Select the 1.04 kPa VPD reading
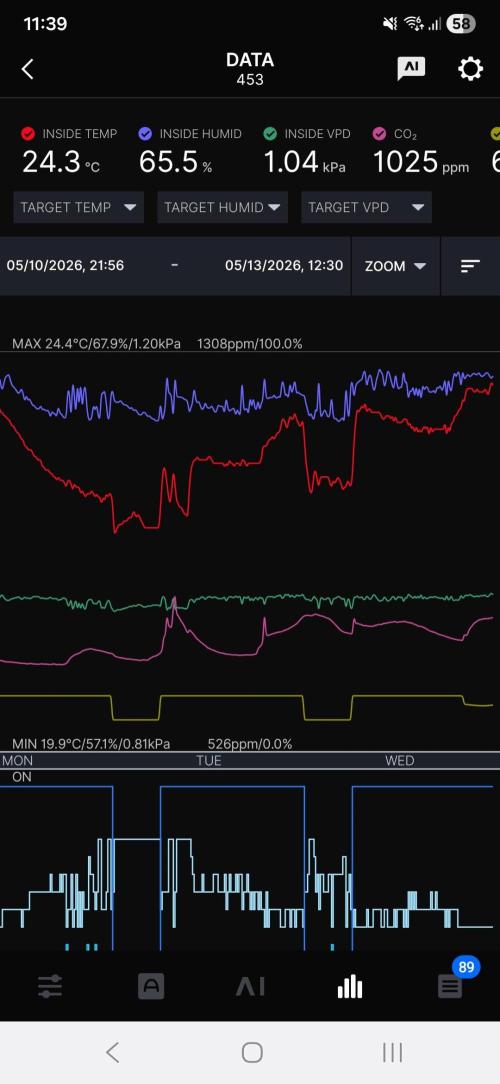 click(304, 162)
